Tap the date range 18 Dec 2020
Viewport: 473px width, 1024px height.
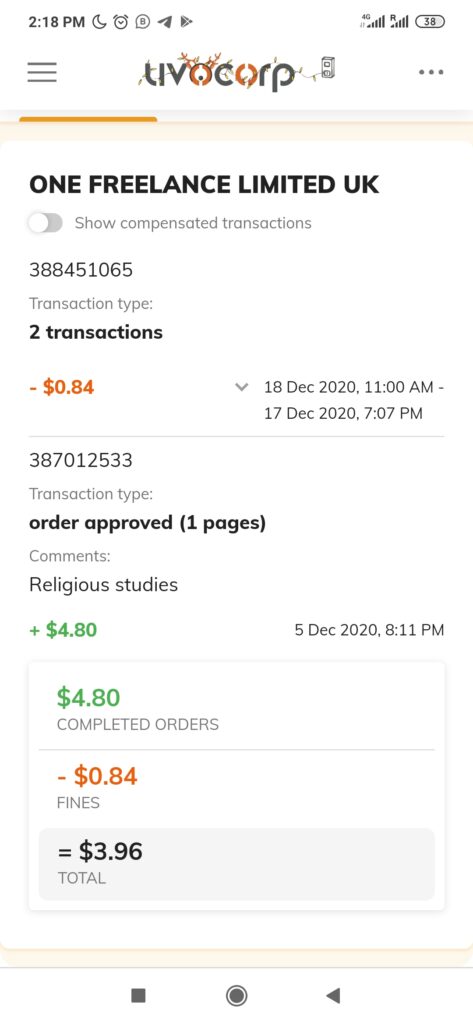353,400
